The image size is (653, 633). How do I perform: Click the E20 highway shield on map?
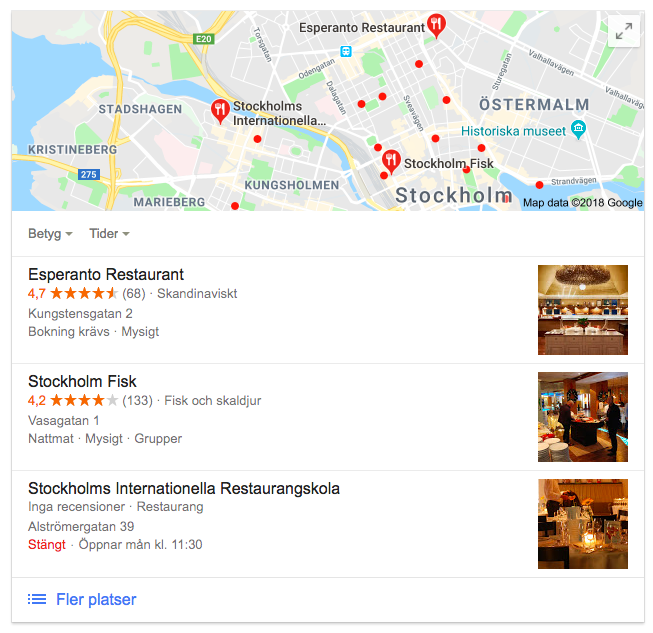[204, 39]
